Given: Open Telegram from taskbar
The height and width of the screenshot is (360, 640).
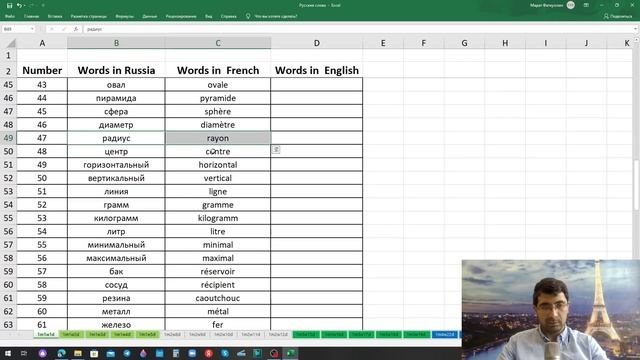Looking at the screenshot, I should [x=127, y=353].
